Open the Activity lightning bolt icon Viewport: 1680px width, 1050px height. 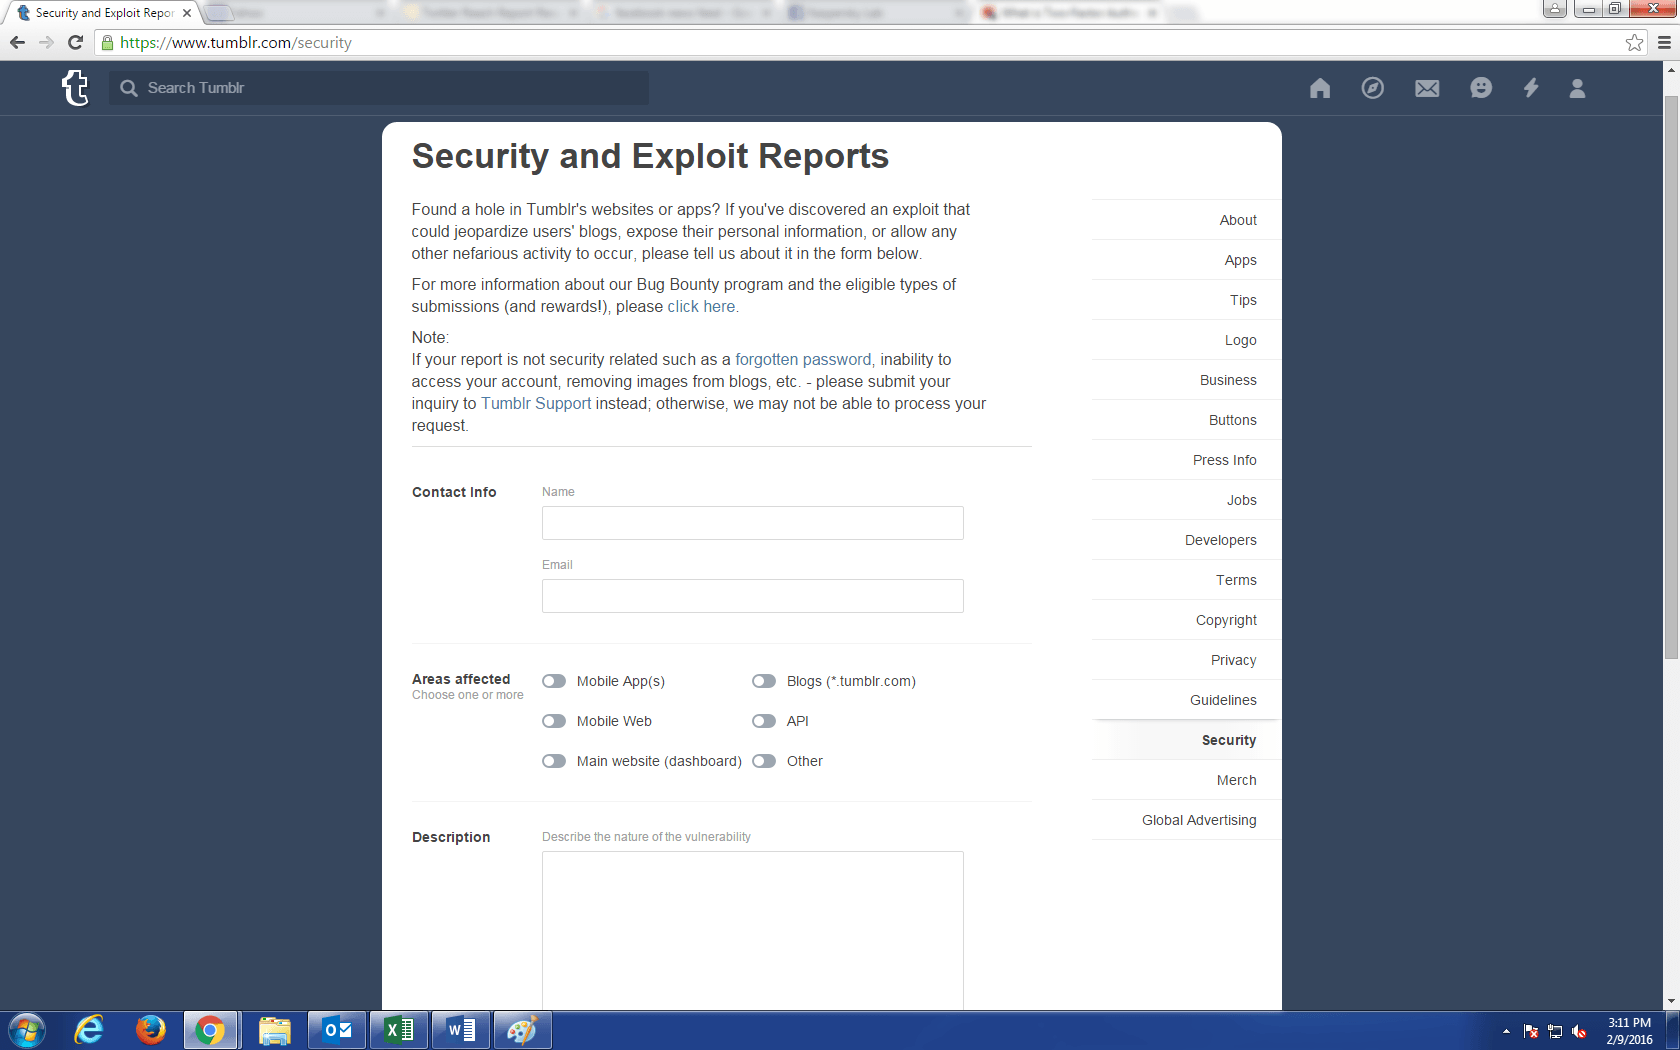[1531, 88]
